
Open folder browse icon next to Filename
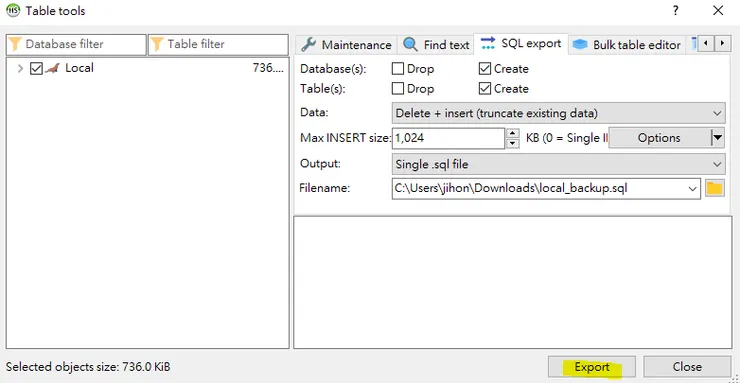pos(715,189)
